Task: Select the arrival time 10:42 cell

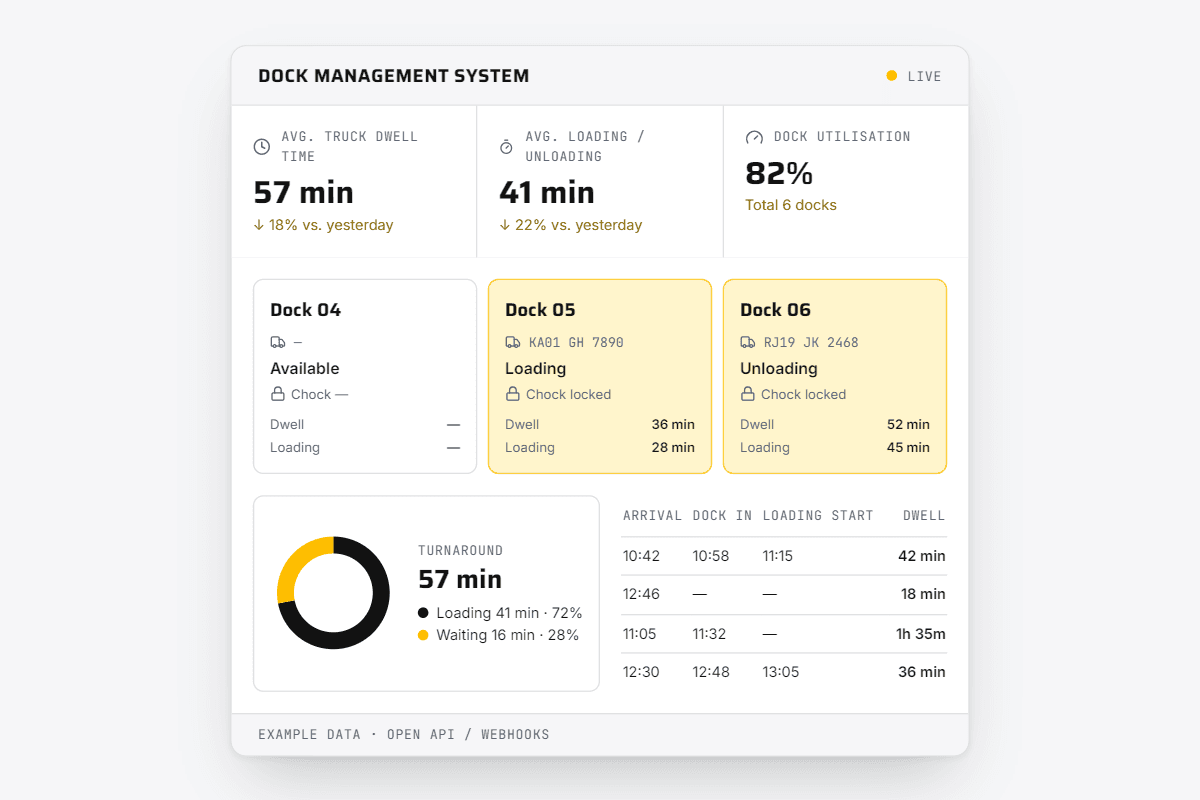Action: (641, 556)
